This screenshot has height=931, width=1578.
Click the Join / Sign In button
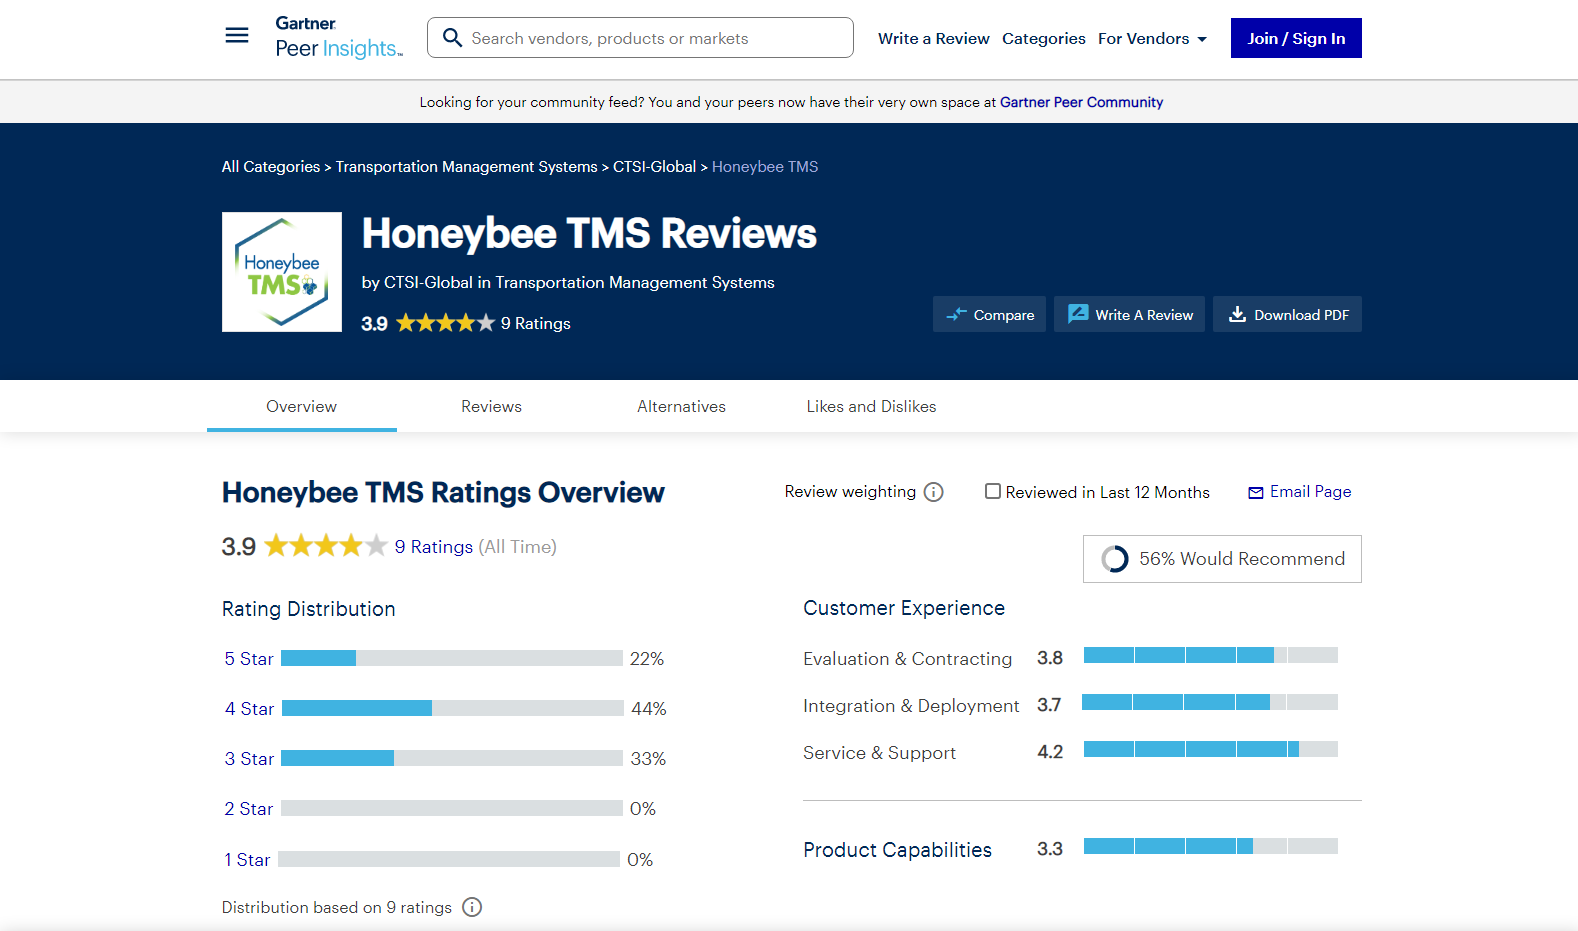pos(1296,38)
